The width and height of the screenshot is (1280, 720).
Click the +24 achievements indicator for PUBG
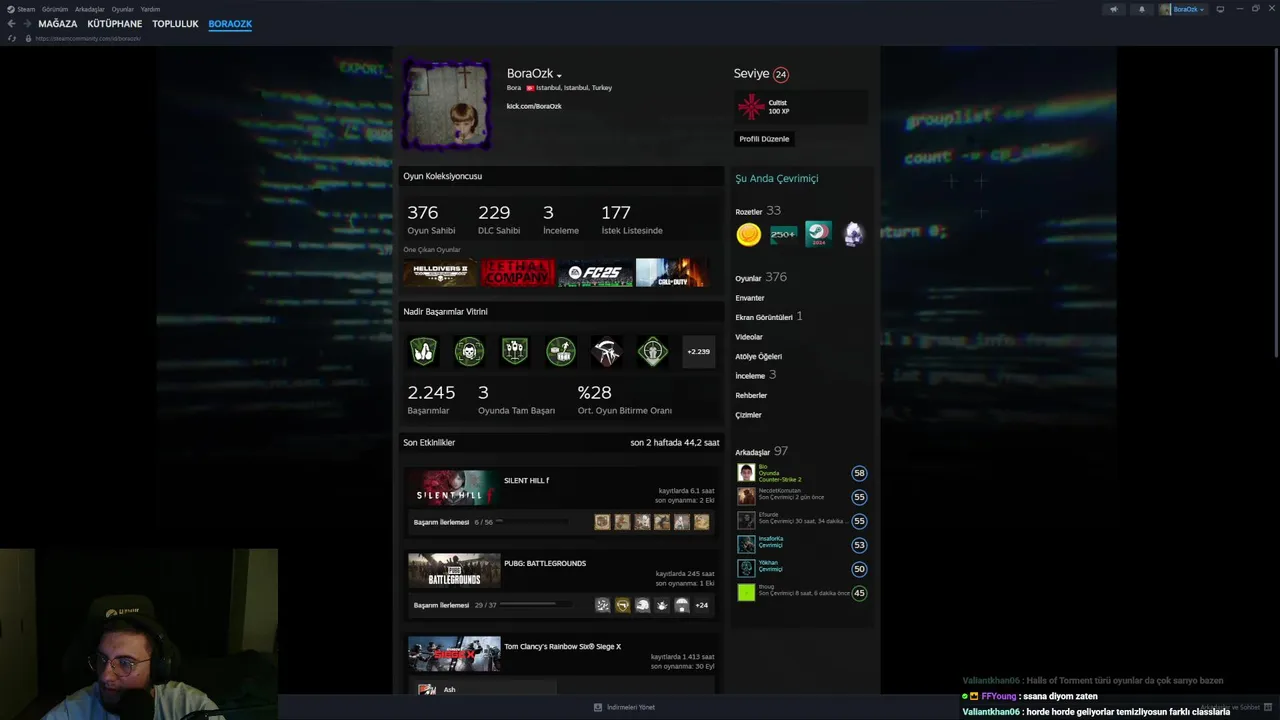click(x=701, y=605)
